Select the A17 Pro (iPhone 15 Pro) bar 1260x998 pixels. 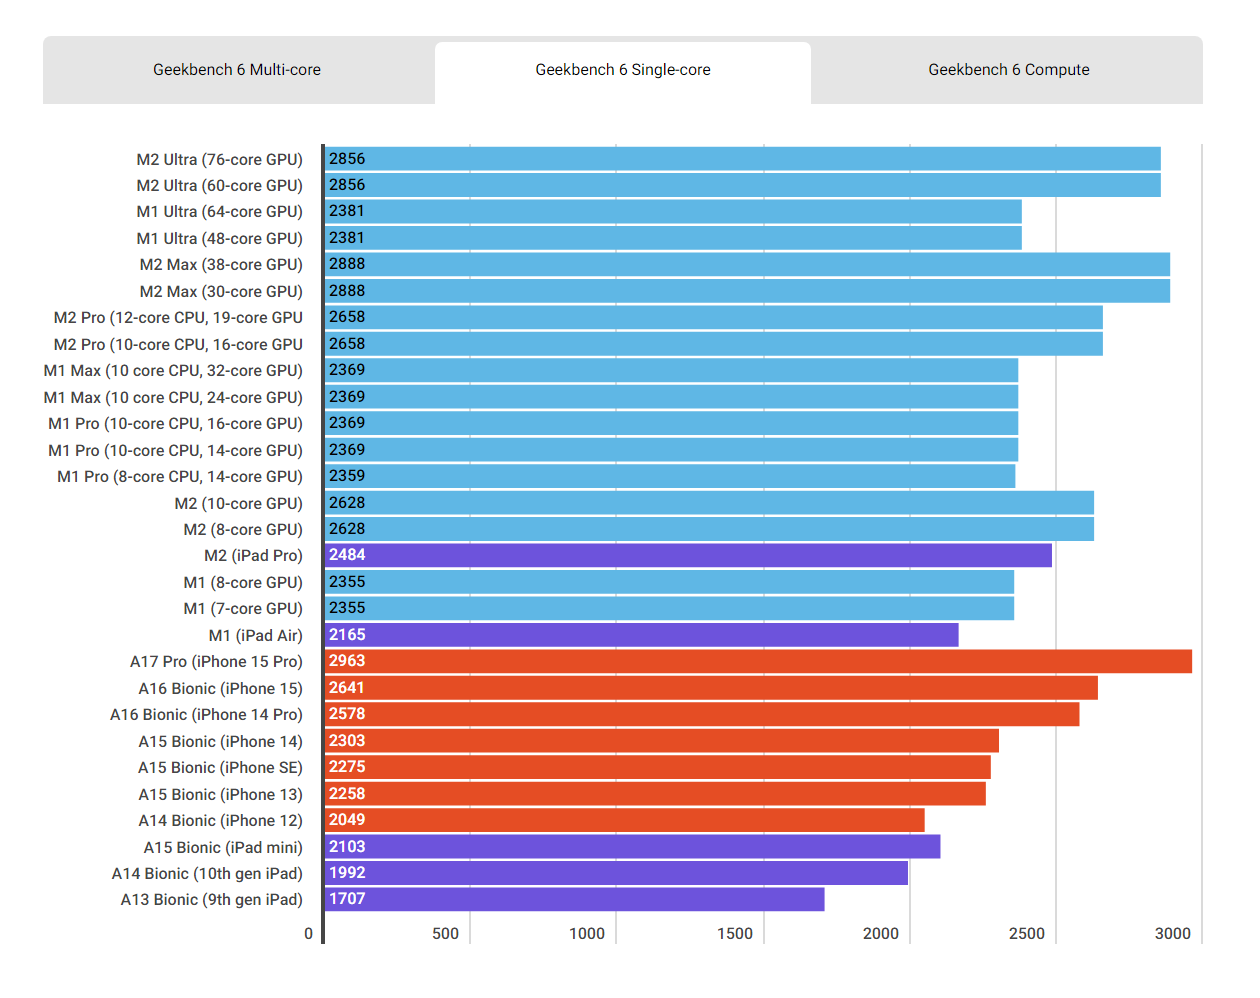[x=758, y=661]
